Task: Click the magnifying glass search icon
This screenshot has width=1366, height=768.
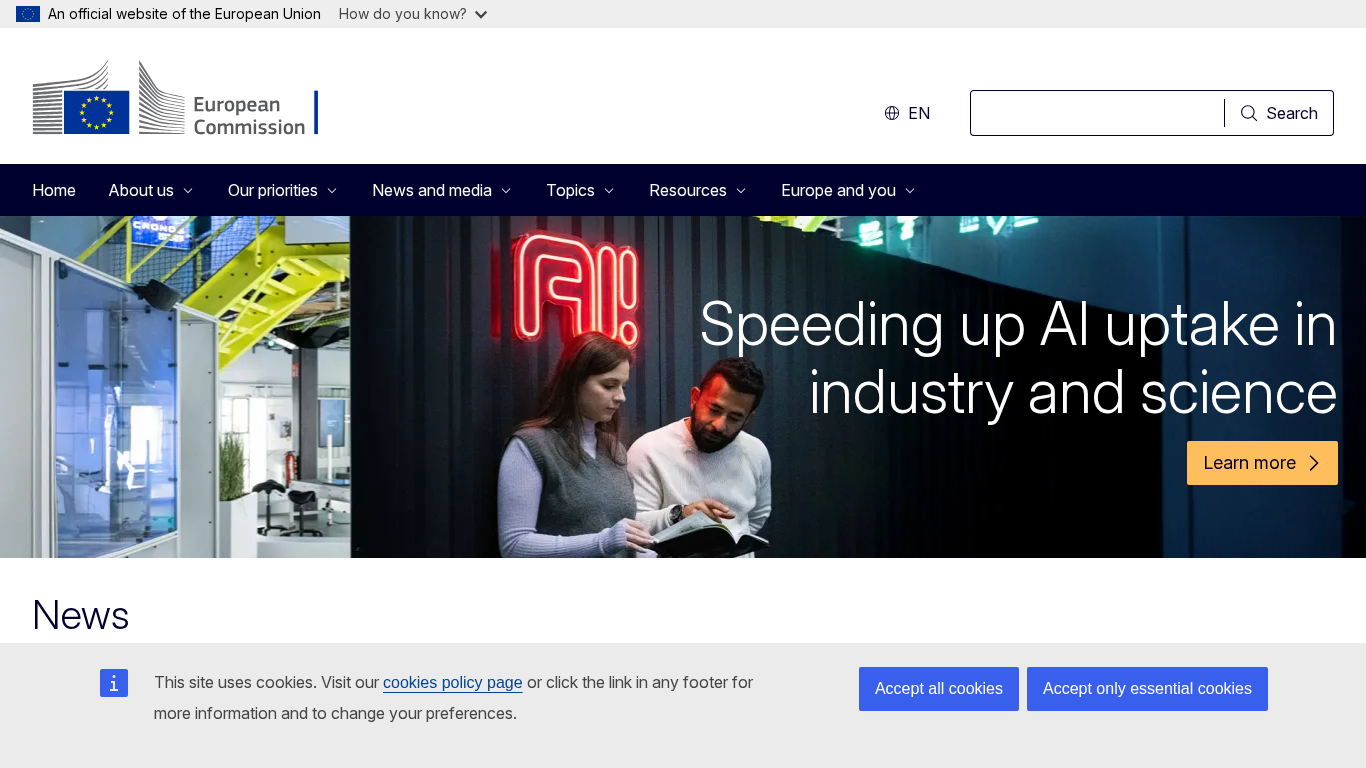Action: [1249, 113]
